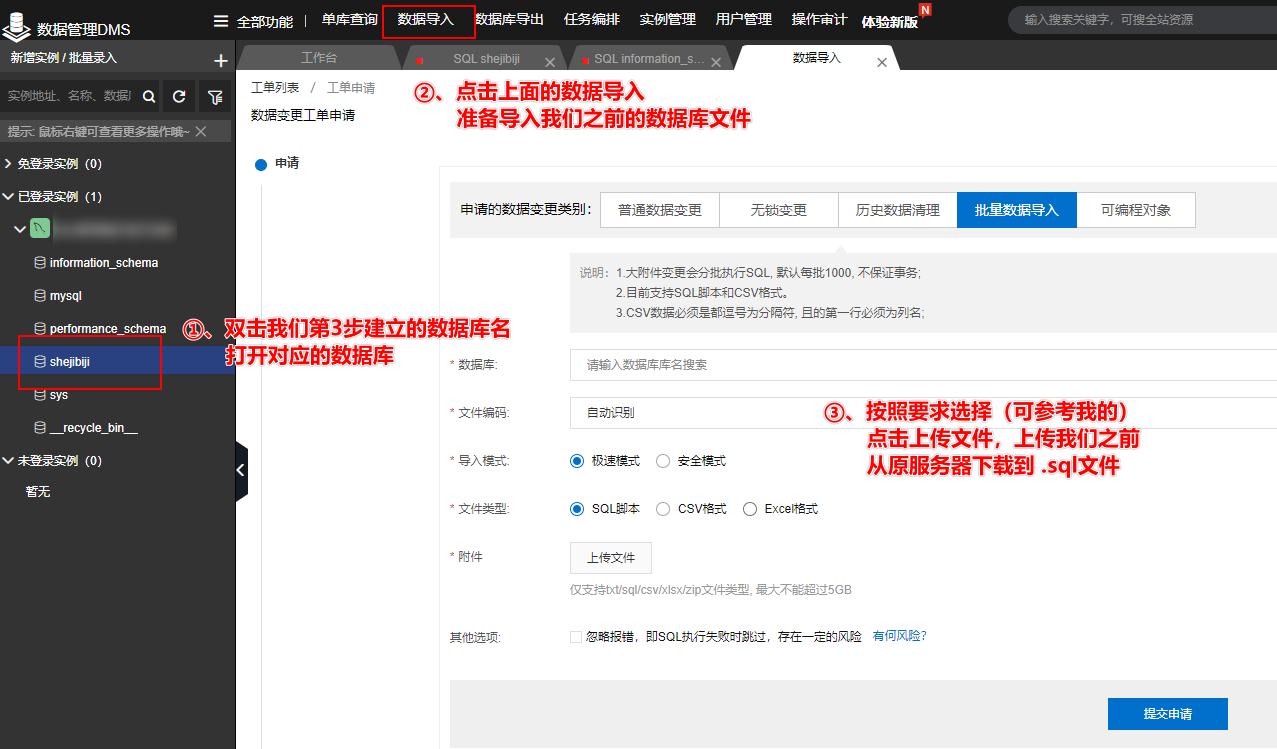Click database icon beside __recycle_bin__

pyautogui.click(x=40, y=428)
